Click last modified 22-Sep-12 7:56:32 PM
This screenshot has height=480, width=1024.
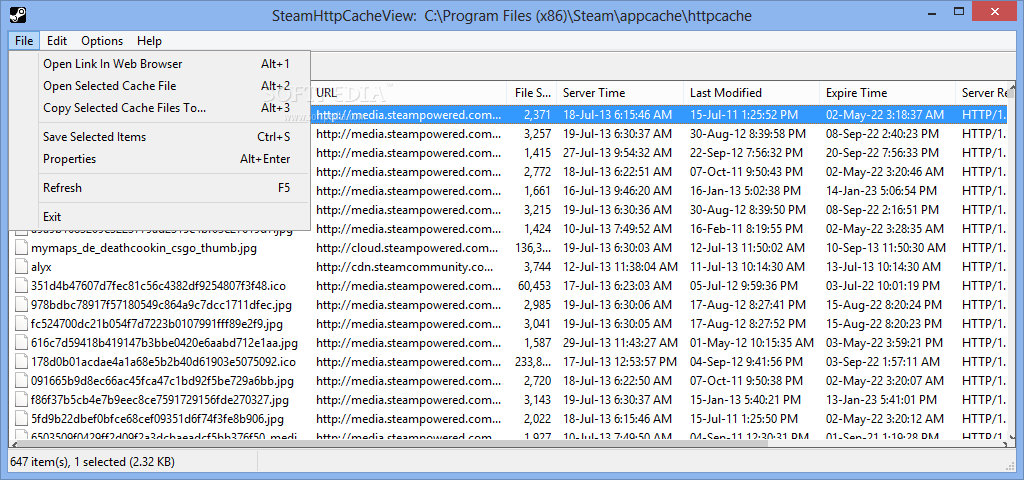click(745, 153)
